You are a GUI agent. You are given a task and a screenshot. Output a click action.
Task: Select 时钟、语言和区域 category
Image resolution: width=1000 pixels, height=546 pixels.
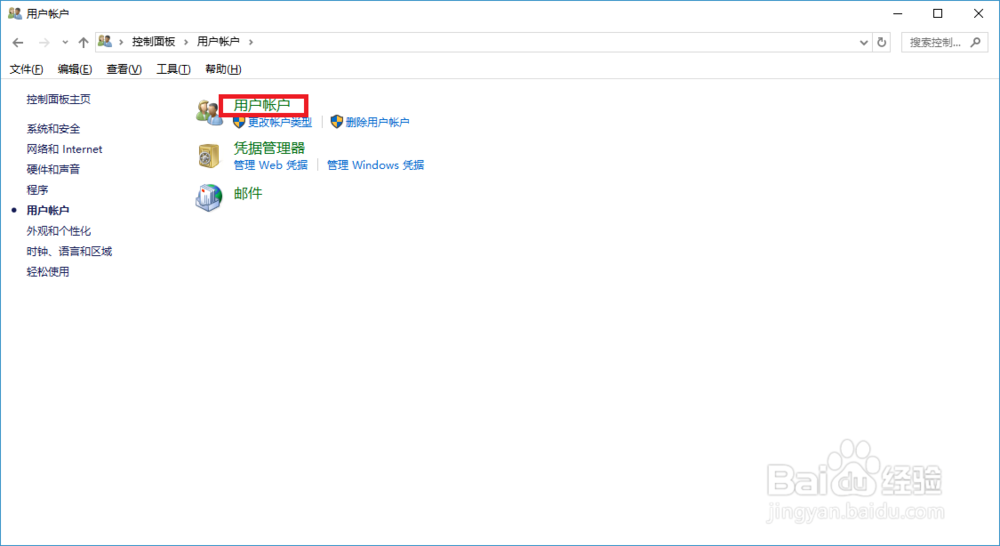click(x=70, y=251)
